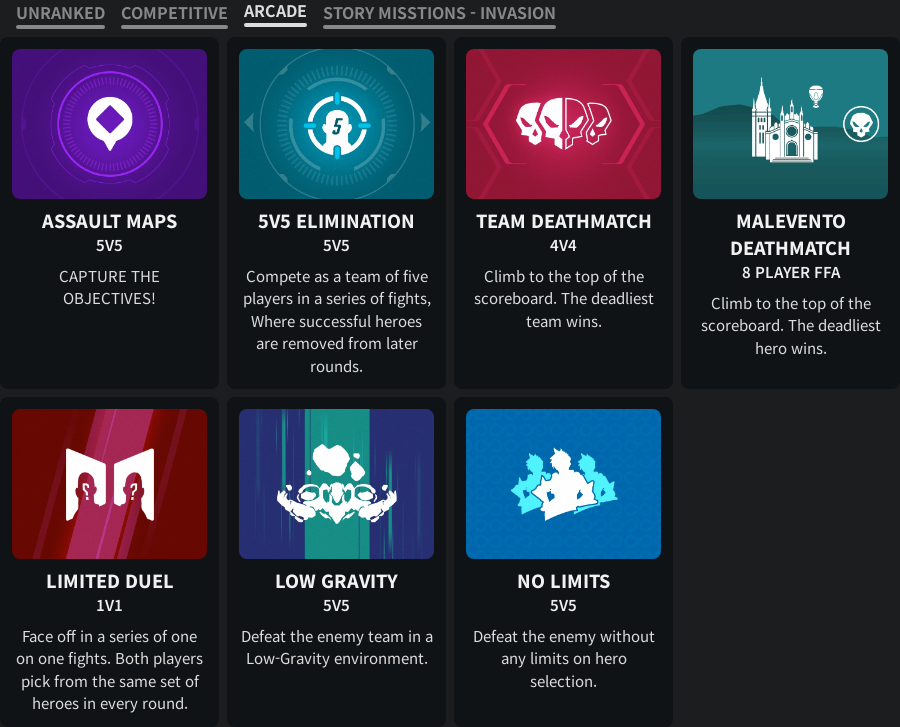
Task: Click the '8 PLAYER FFA' label
Action: click(x=791, y=273)
